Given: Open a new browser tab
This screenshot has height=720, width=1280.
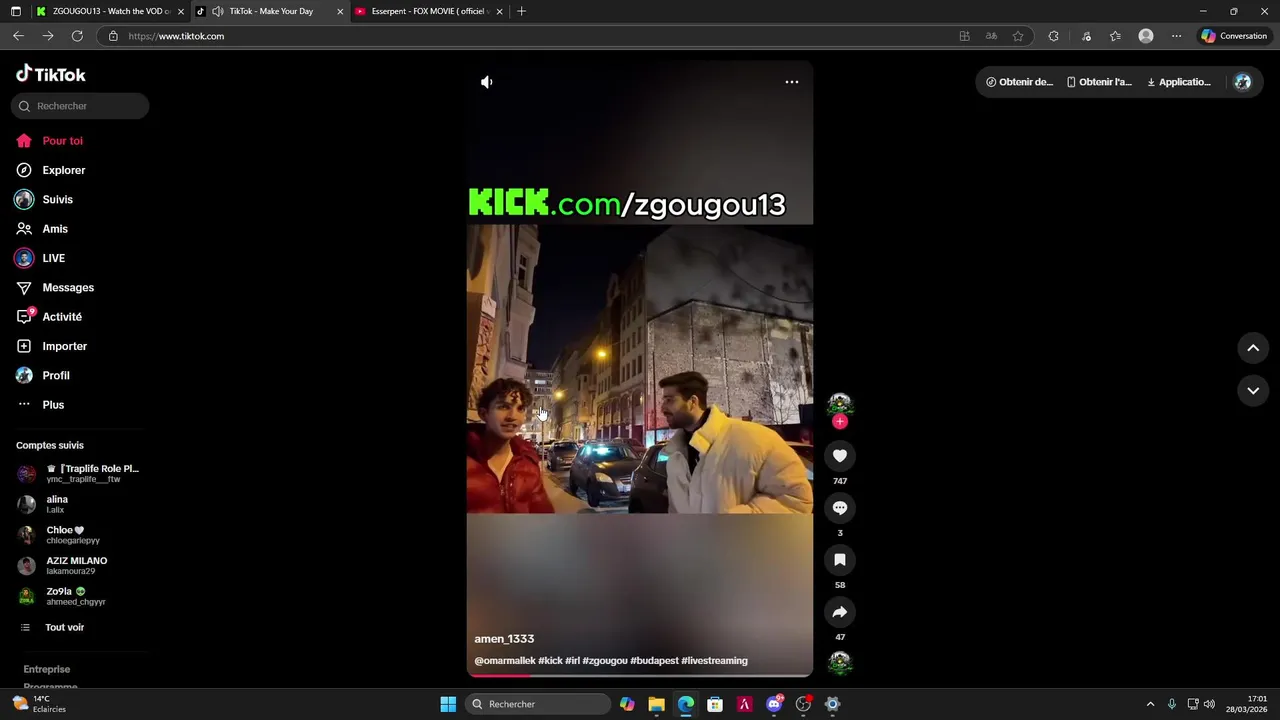Looking at the screenshot, I should (x=521, y=11).
